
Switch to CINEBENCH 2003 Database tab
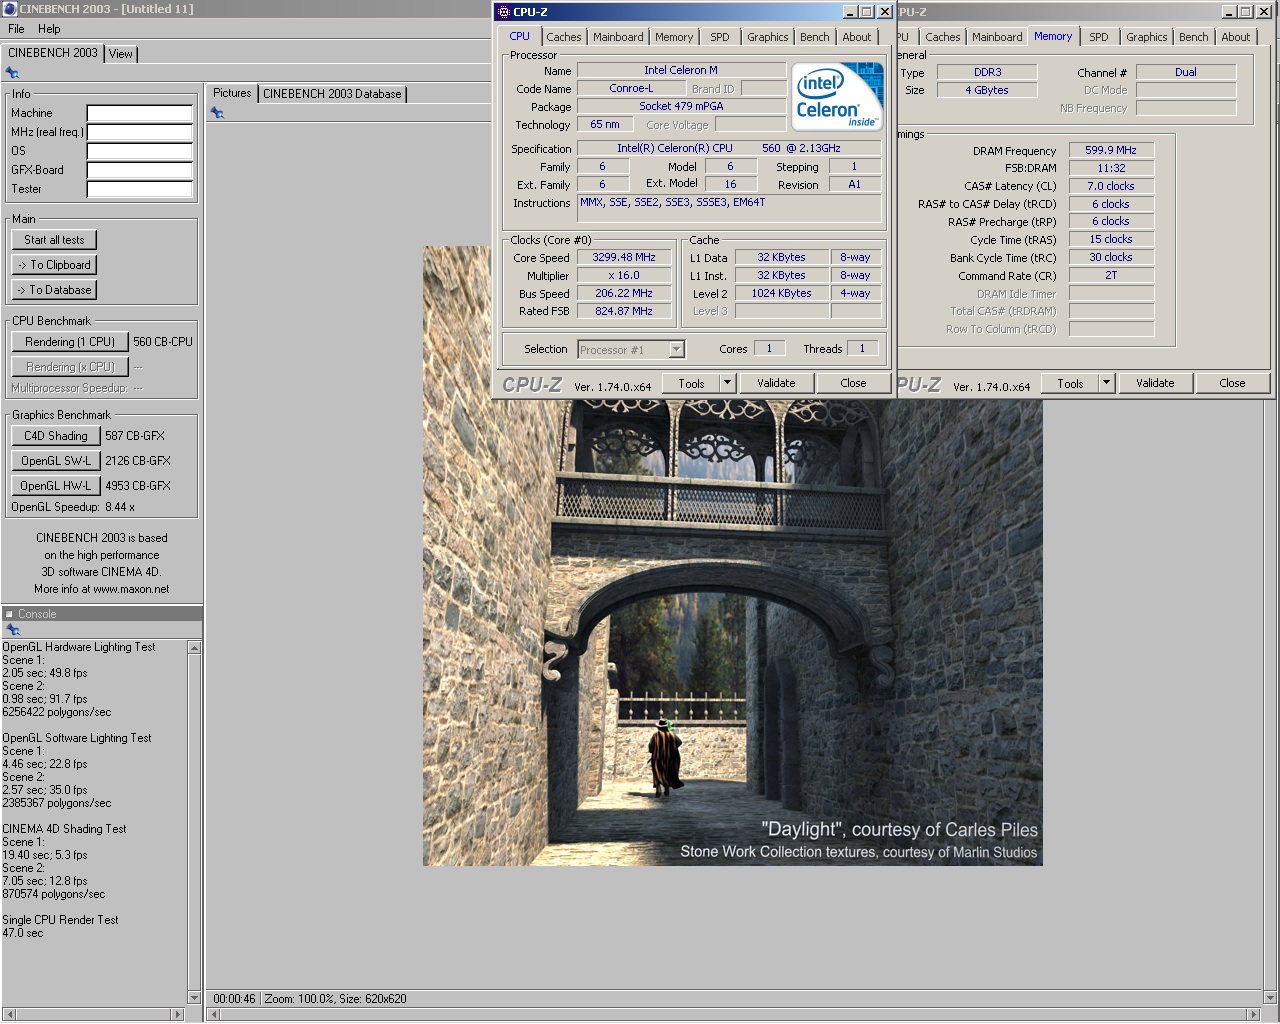click(332, 94)
